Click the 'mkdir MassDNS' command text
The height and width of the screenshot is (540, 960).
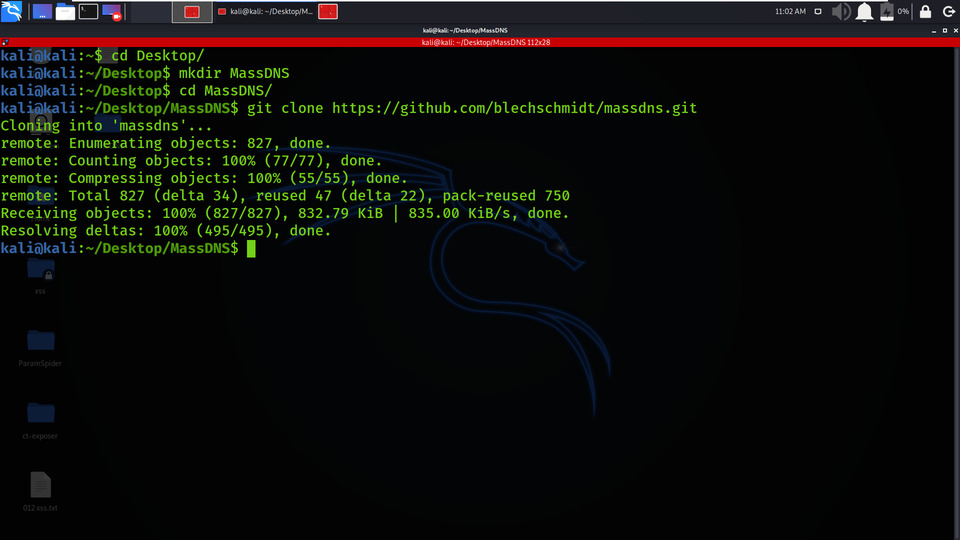(x=234, y=73)
